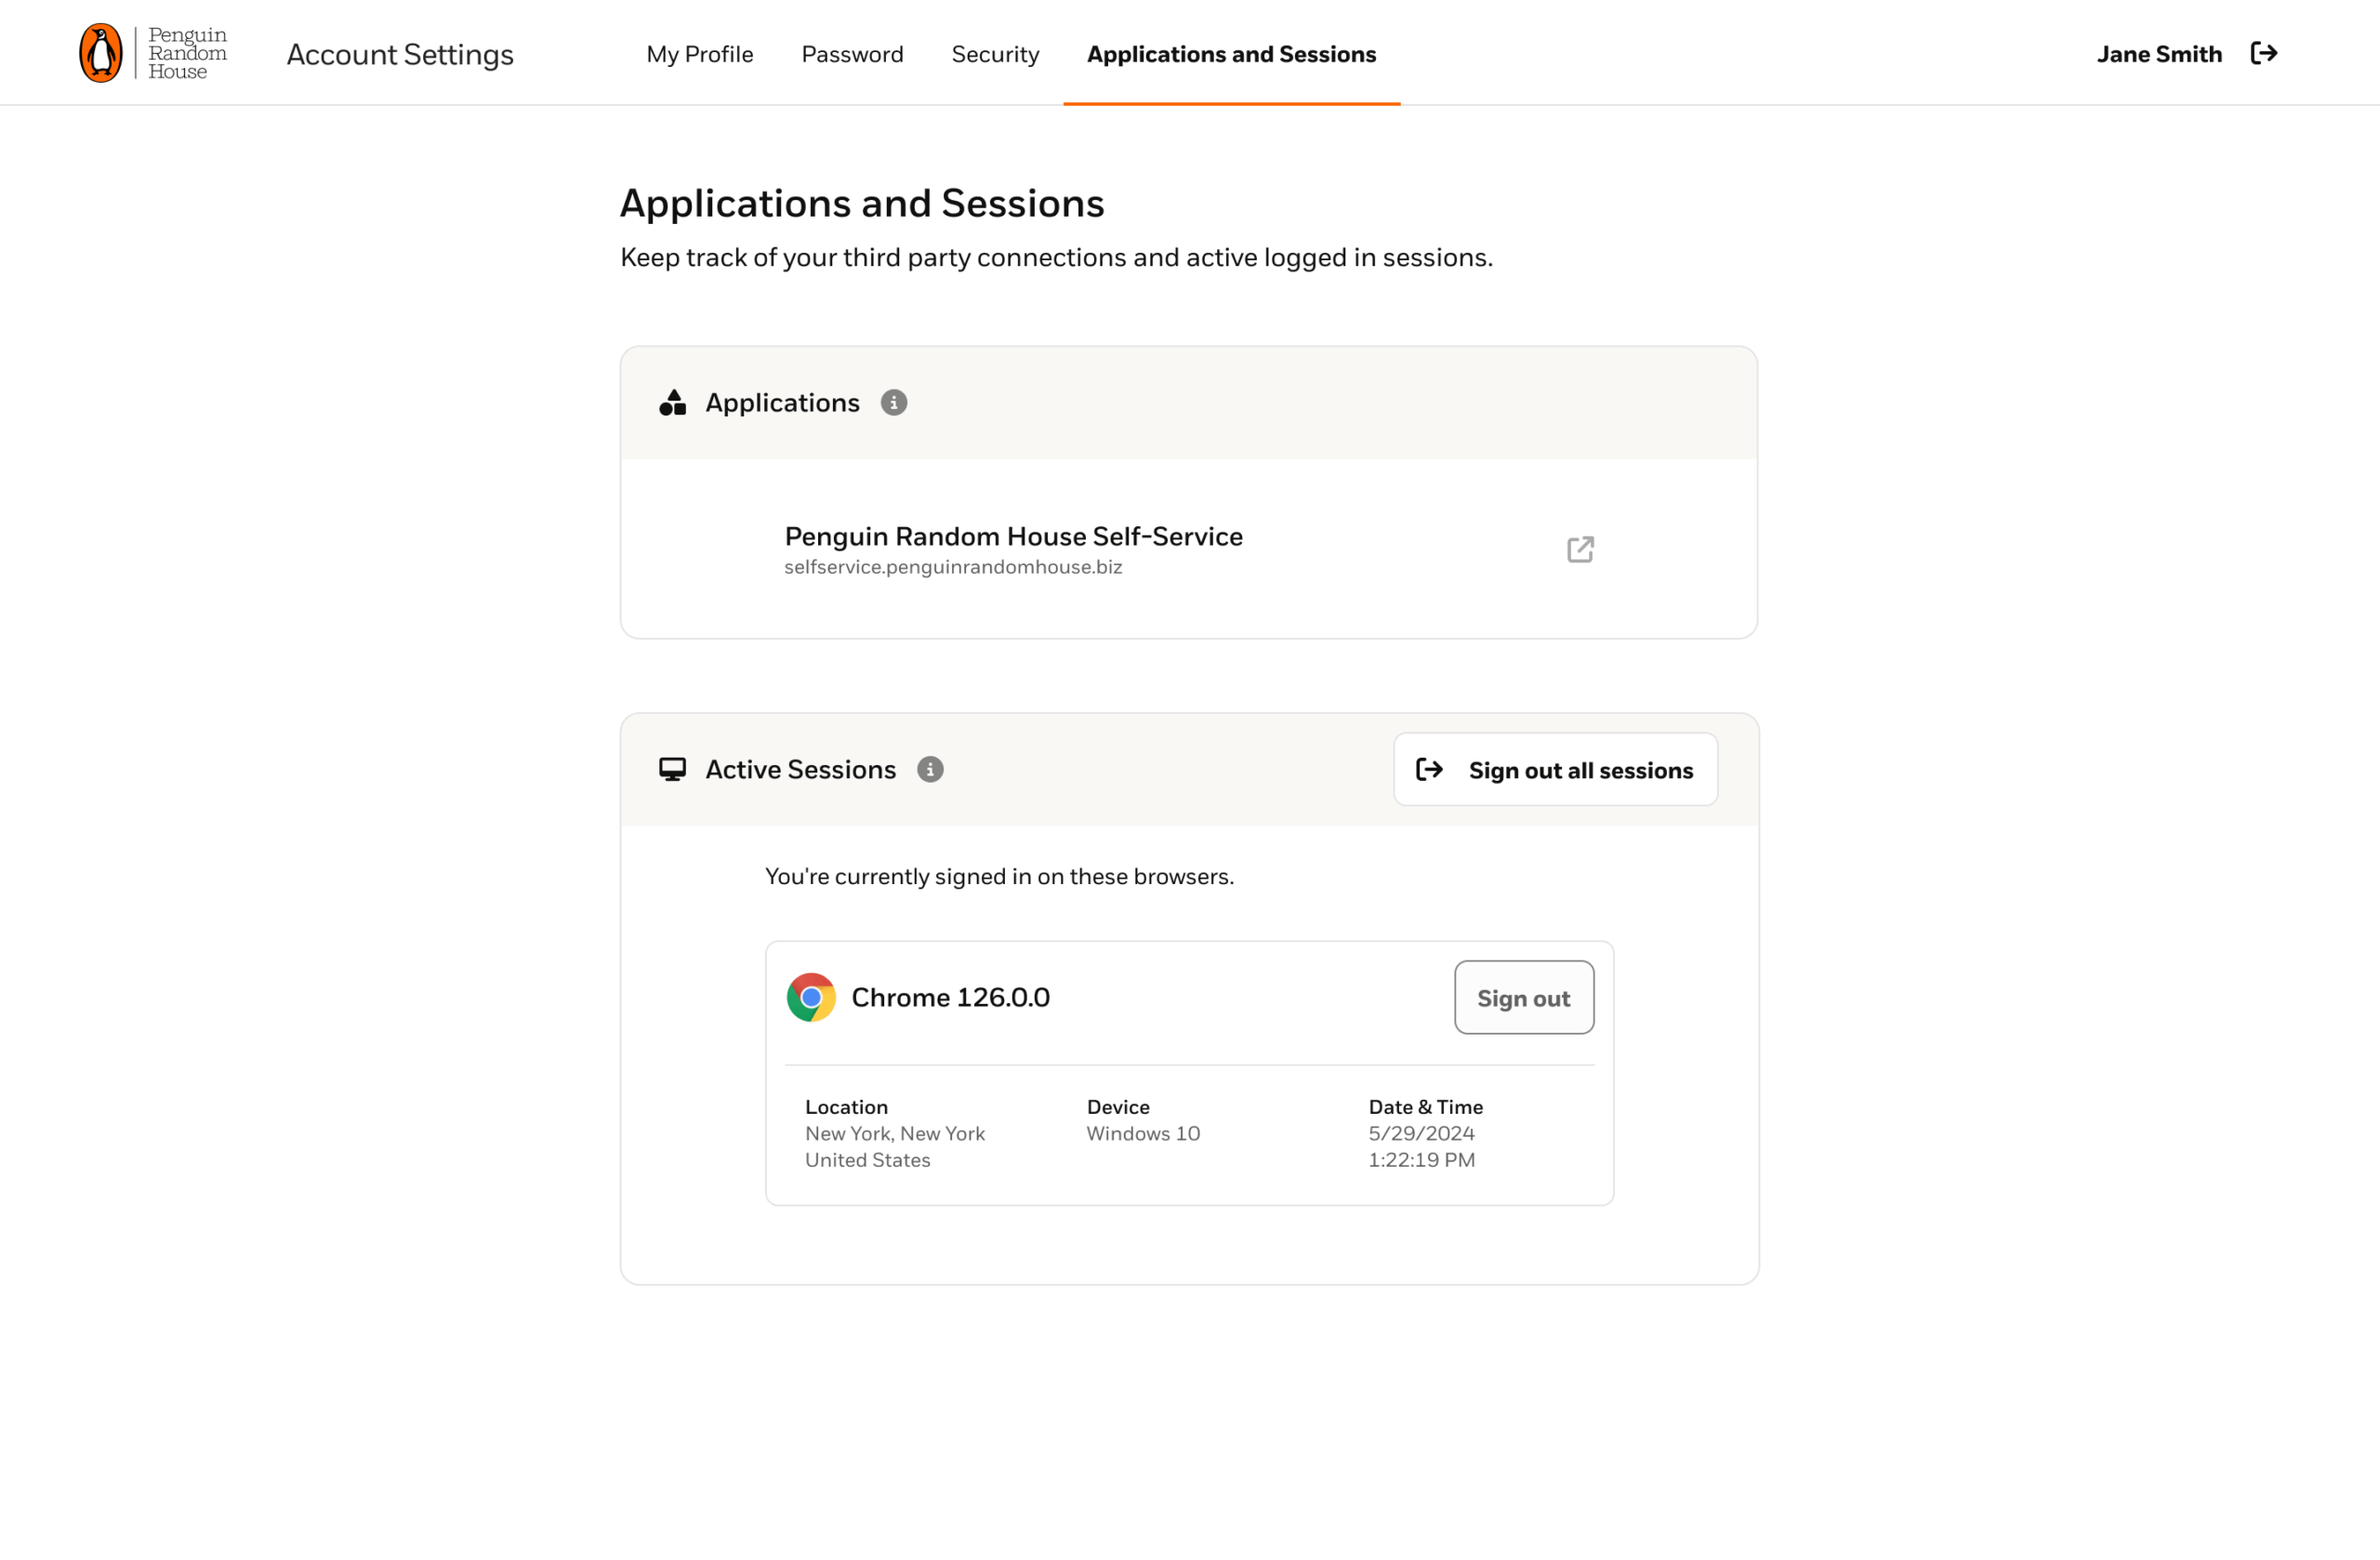Screen dimensions: 2380x1560
Task: Click the Active Sessions monitor icon
Action: coord(672,769)
